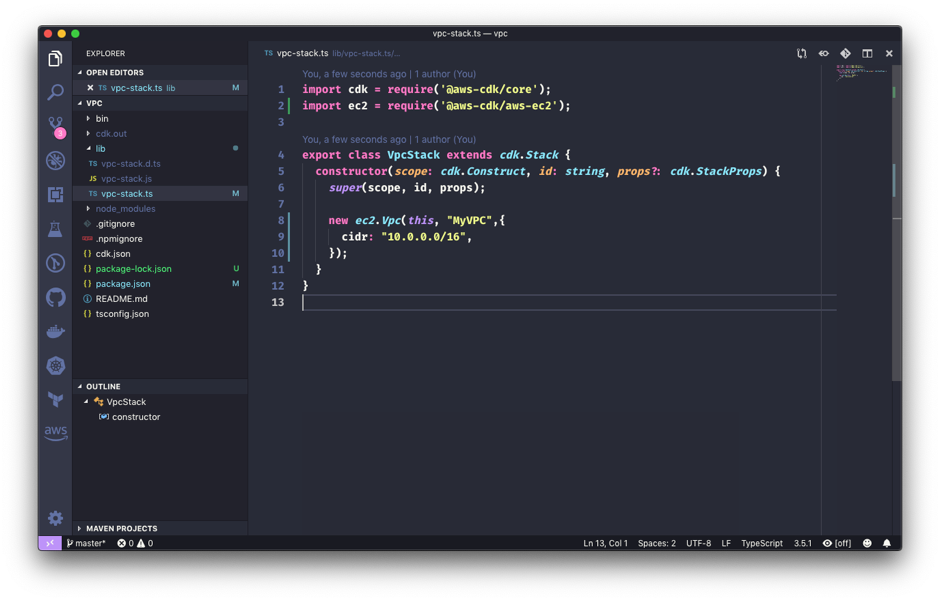Open the .gitignore file
The width and height of the screenshot is (939, 600).
160,223
